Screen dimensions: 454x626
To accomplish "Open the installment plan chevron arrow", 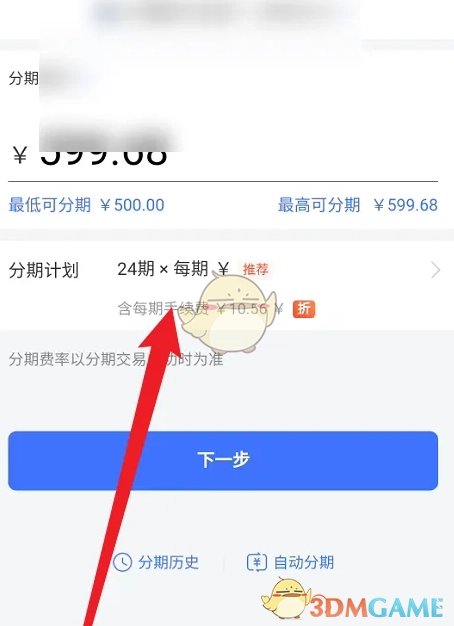I will 436,270.
